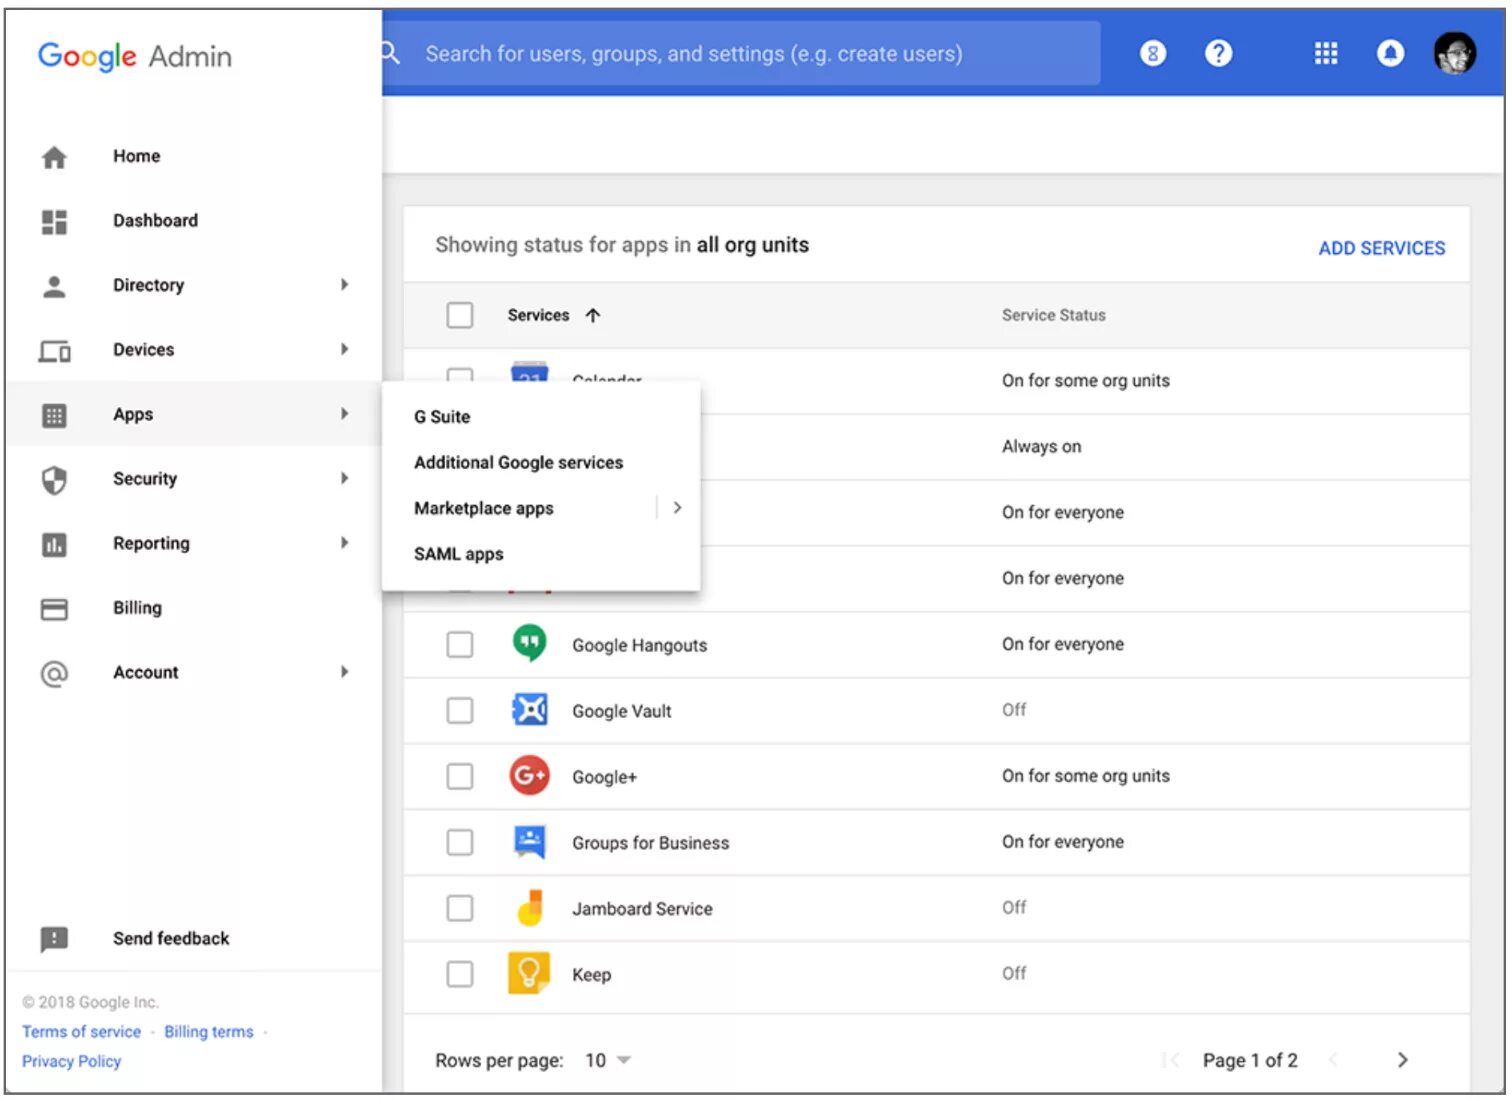Image resolution: width=1512 pixels, height=1100 pixels.
Task: Click the Services column header
Action: (x=538, y=315)
